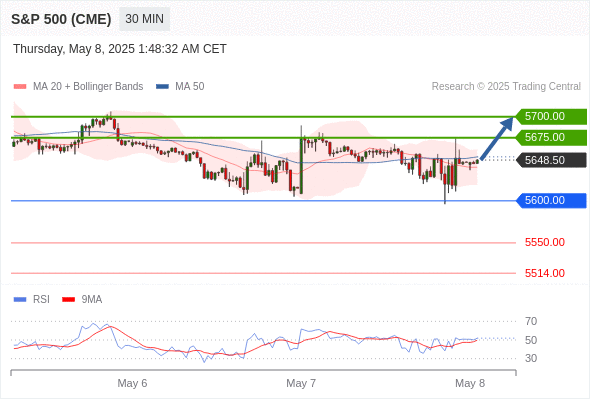Click the May 8 date axis label

click(x=470, y=383)
